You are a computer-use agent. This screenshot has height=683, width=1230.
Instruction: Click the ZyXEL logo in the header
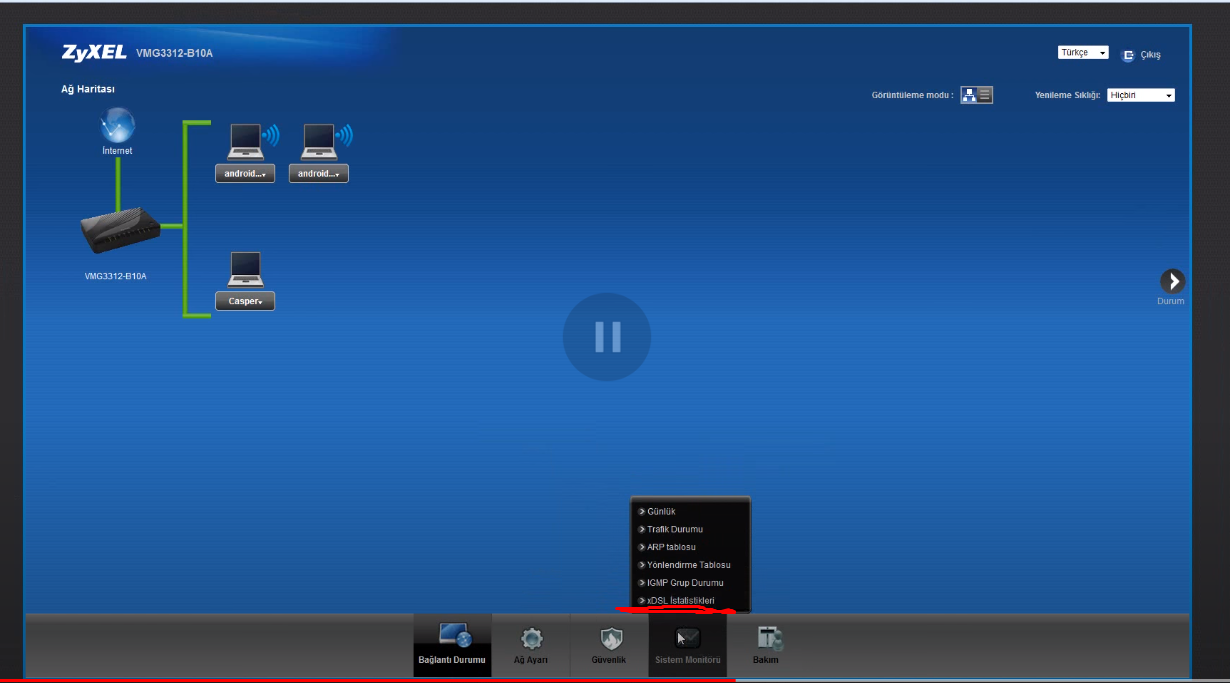click(x=93, y=52)
